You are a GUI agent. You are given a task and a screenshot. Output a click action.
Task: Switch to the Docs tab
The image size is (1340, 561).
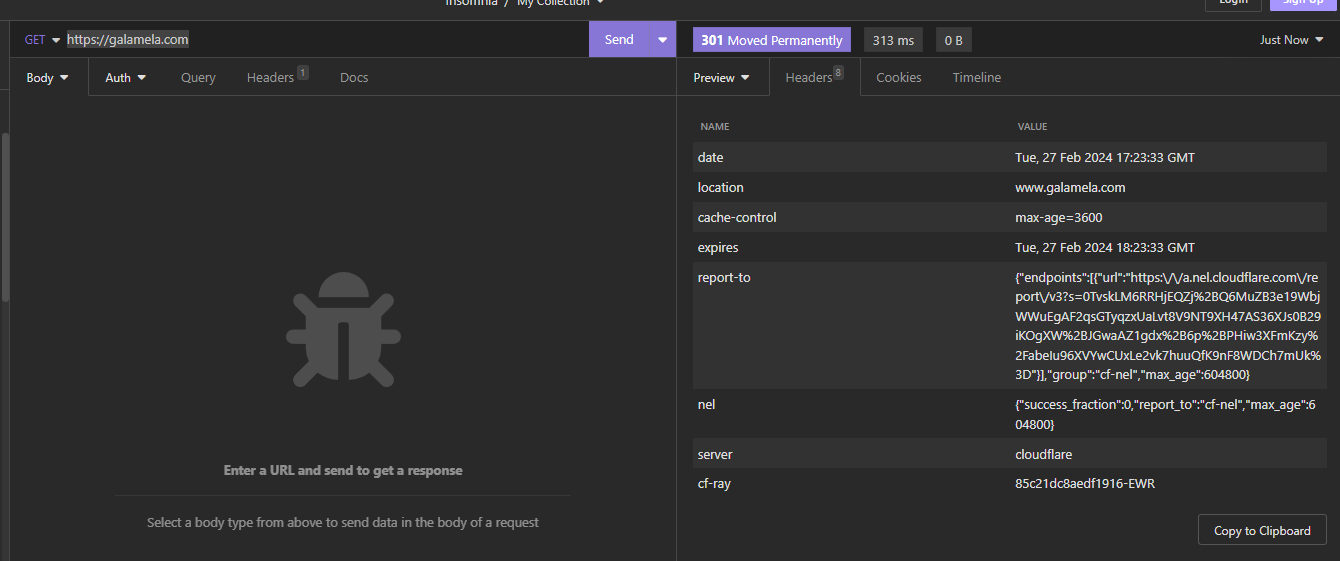point(354,77)
